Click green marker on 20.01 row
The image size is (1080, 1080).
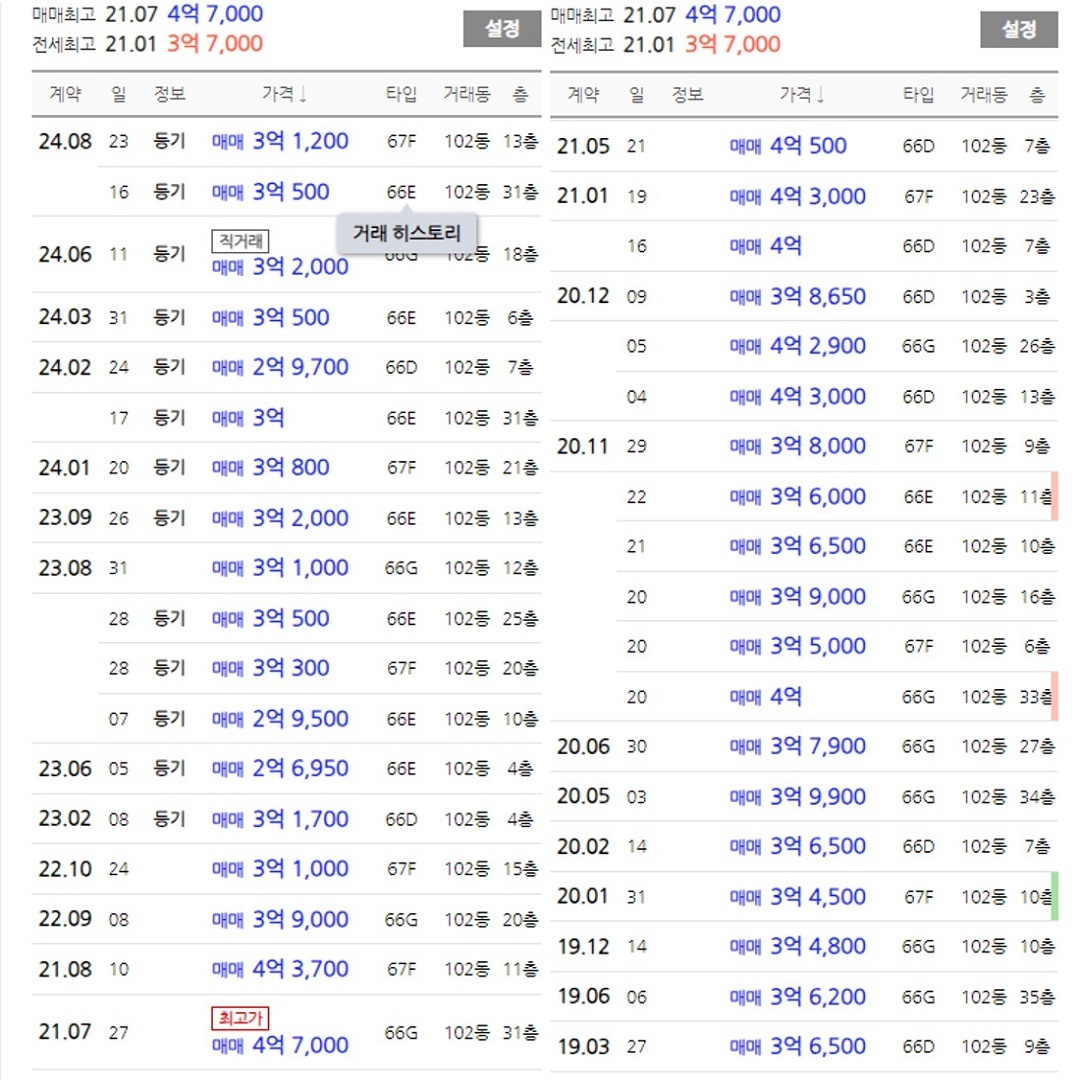[1054, 896]
